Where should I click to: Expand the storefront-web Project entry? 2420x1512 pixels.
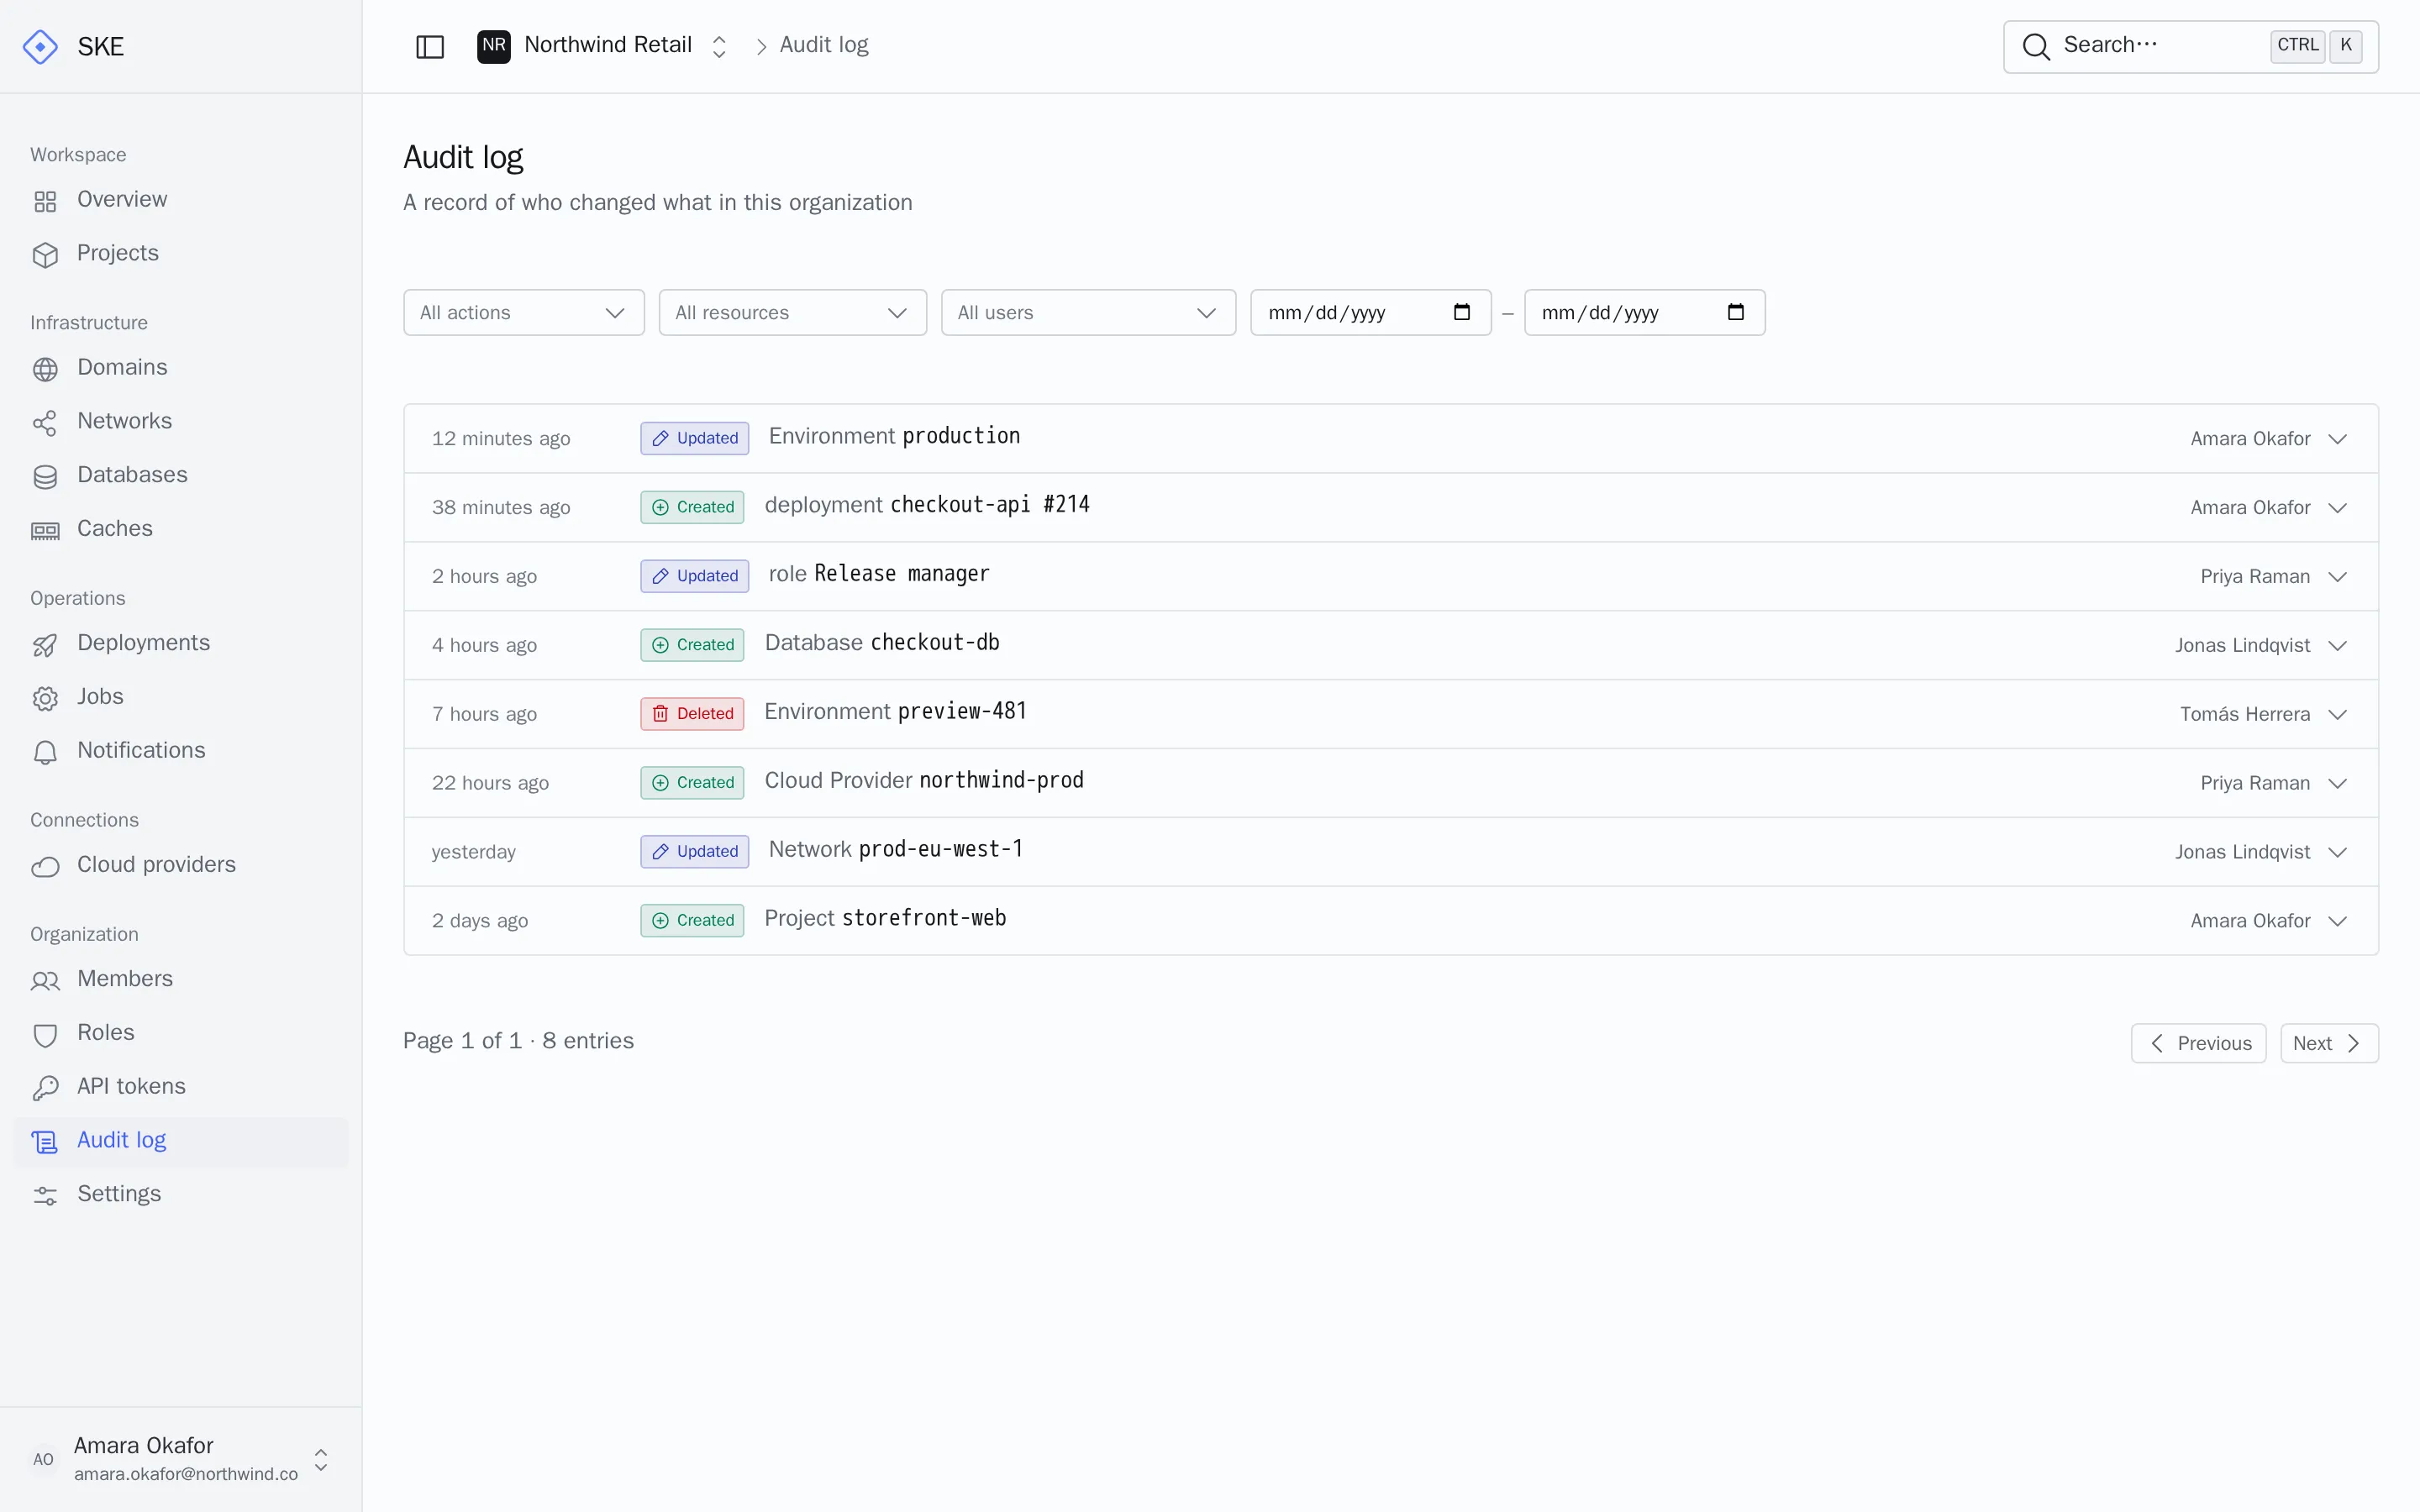[x=2338, y=922]
